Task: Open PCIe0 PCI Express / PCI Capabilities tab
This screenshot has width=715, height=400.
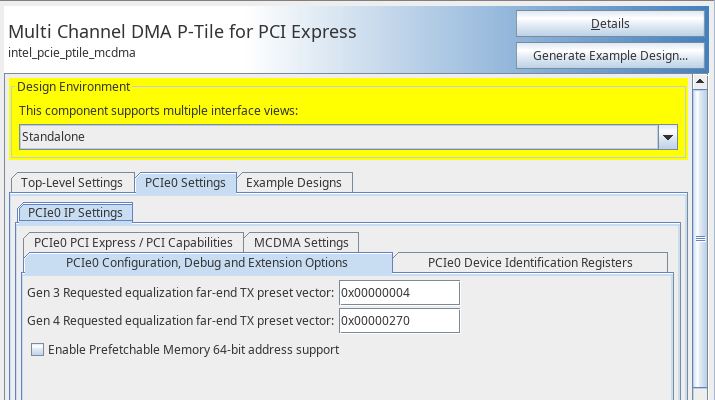Action: (x=133, y=242)
